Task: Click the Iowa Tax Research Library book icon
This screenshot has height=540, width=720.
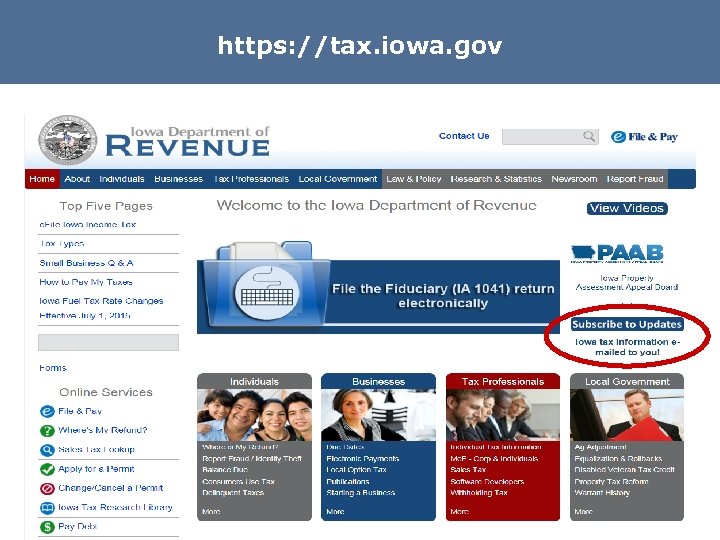Action: (47, 507)
